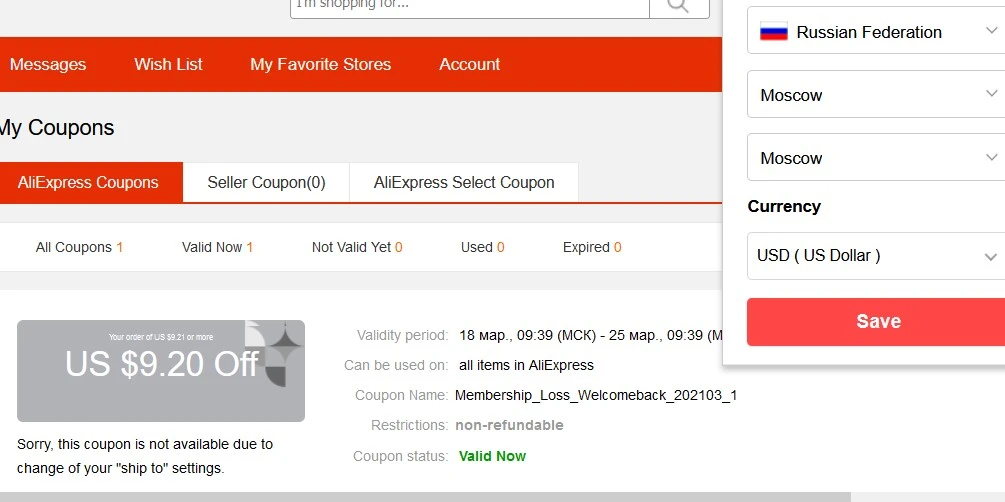
Task: Click the US $9.20 Off coupon card
Action: (161, 371)
